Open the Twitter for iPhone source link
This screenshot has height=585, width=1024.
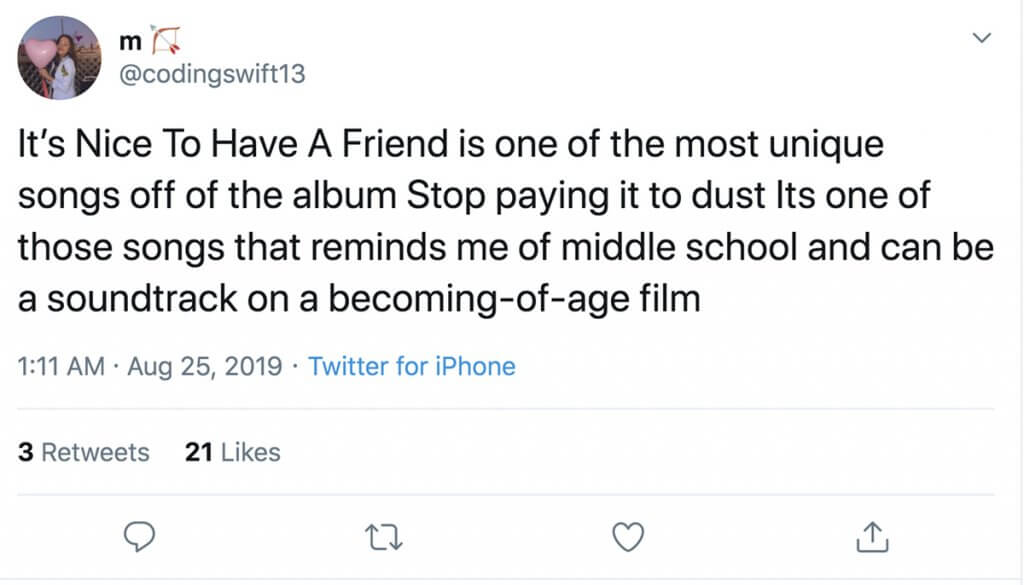[x=411, y=366]
